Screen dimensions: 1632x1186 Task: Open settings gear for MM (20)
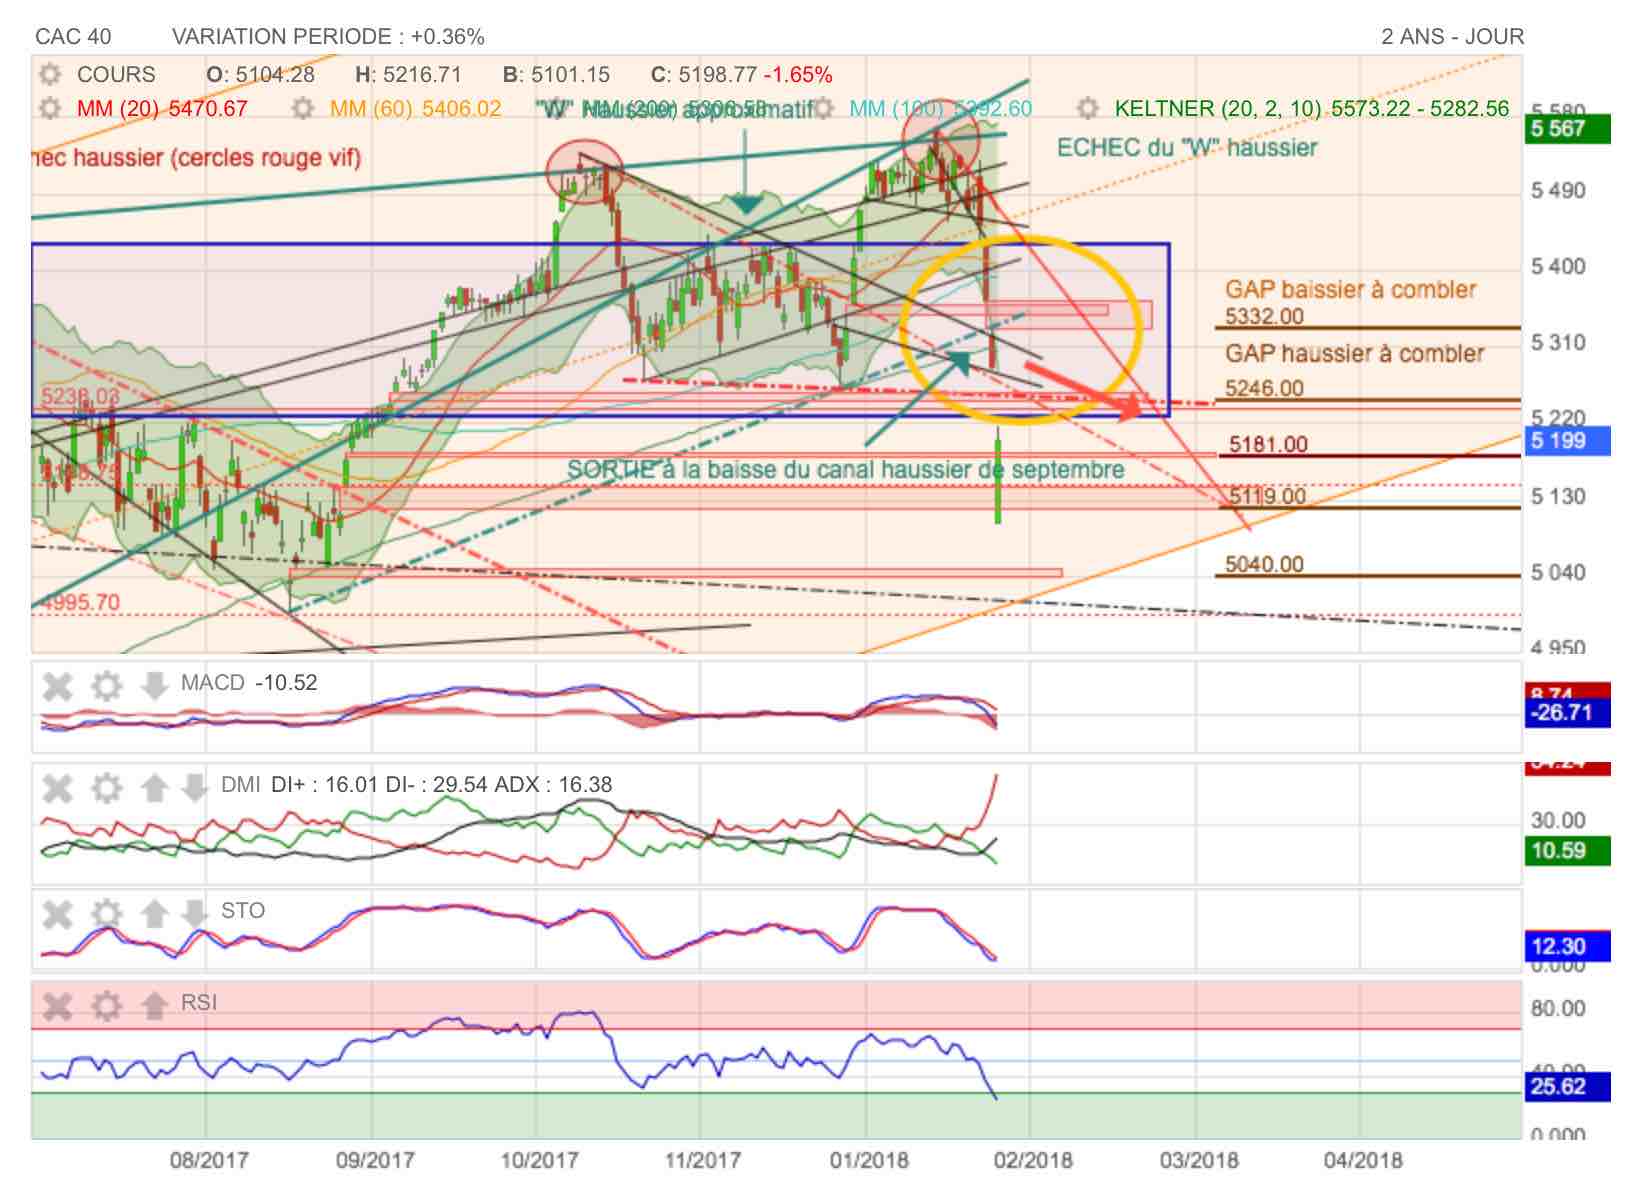pyautogui.click(x=48, y=108)
